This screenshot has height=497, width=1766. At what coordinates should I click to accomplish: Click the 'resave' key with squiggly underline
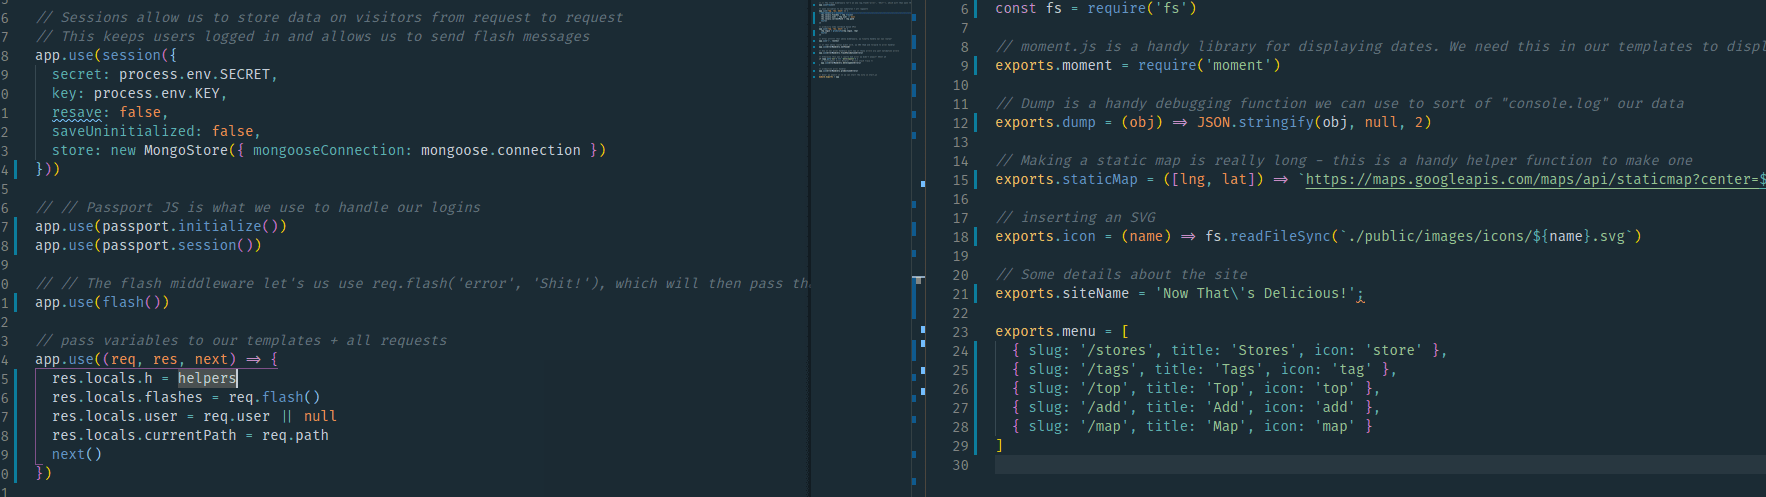pyautogui.click(x=77, y=113)
